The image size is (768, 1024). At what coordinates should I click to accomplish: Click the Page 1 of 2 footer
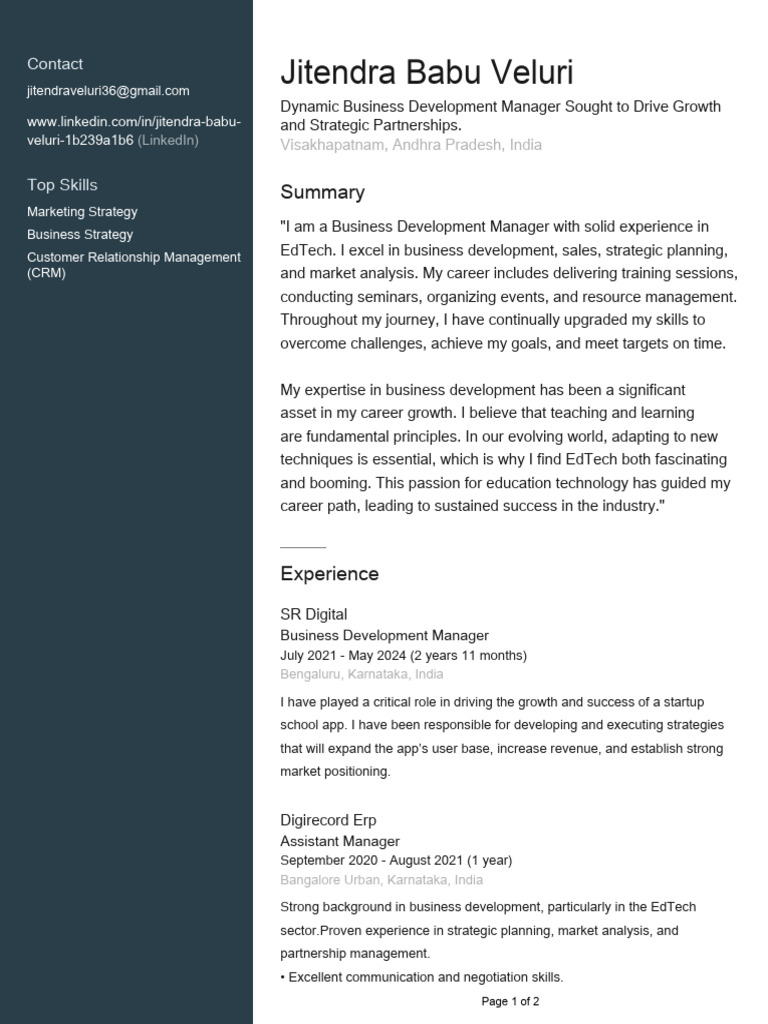(510, 1001)
